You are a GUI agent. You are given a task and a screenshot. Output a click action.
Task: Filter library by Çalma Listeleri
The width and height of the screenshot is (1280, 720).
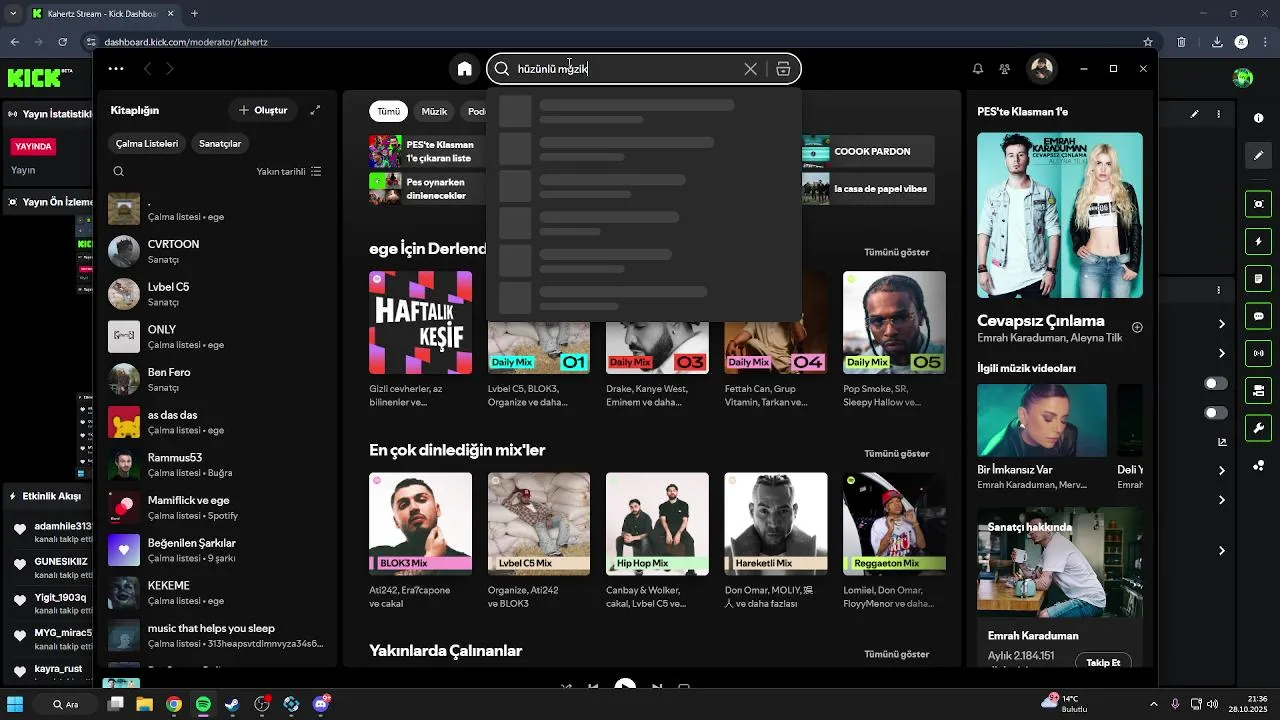click(147, 144)
